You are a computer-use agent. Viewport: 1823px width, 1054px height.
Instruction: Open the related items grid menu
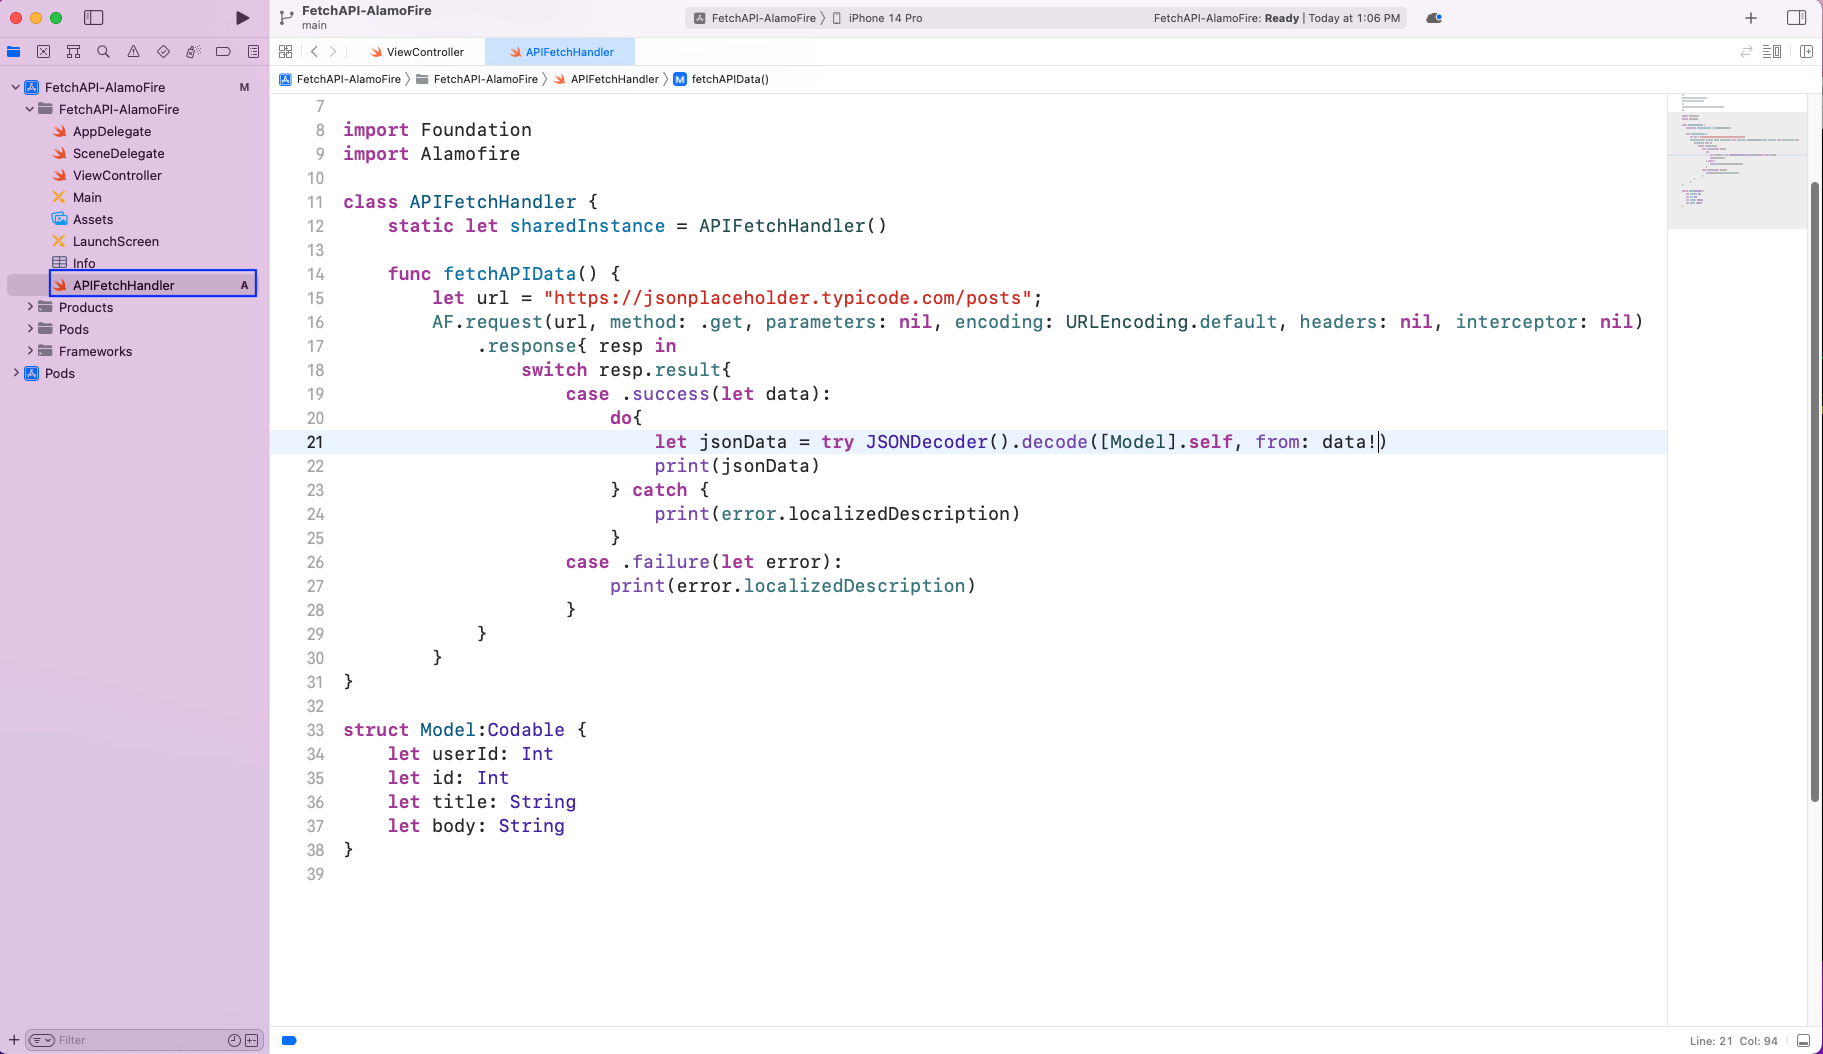coord(286,52)
